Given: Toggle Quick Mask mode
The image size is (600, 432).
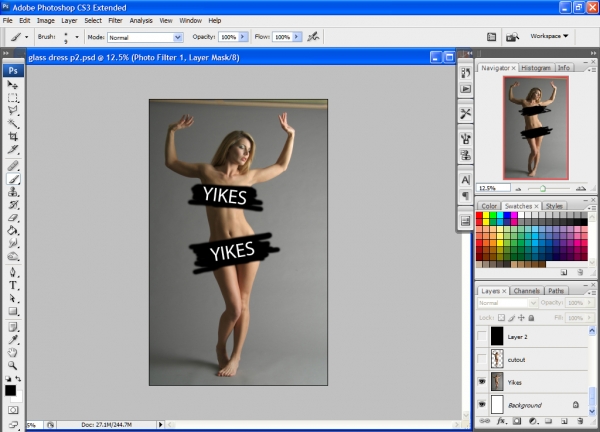Looking at the screenshot, I should coord(13,410).
